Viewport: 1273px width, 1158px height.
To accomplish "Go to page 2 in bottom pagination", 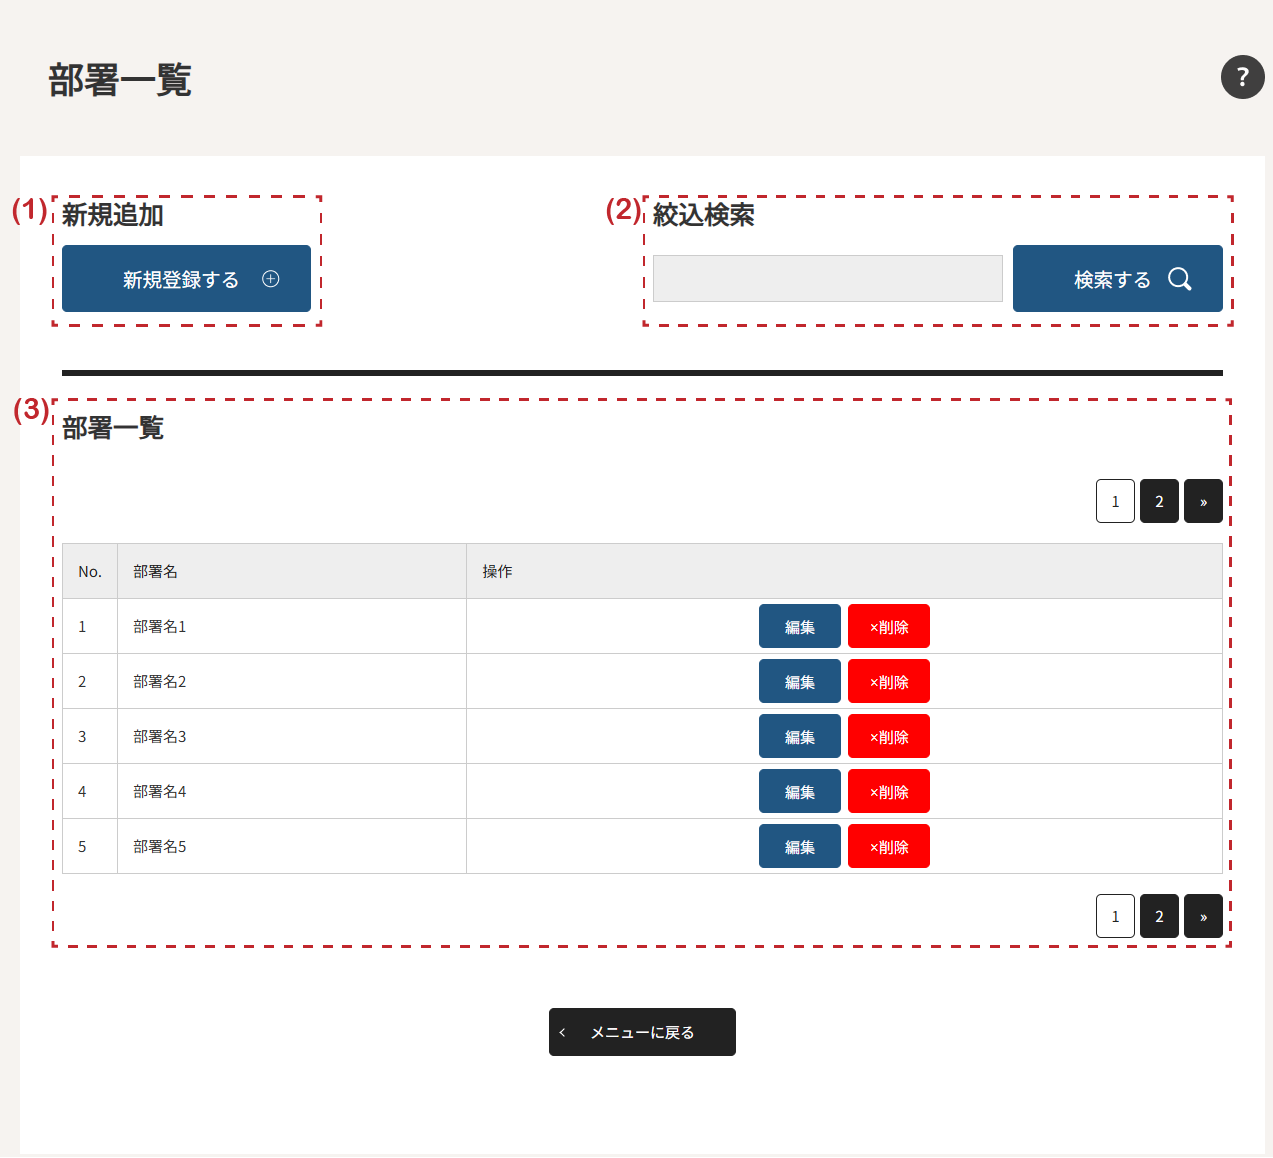I will [1159, 916].
